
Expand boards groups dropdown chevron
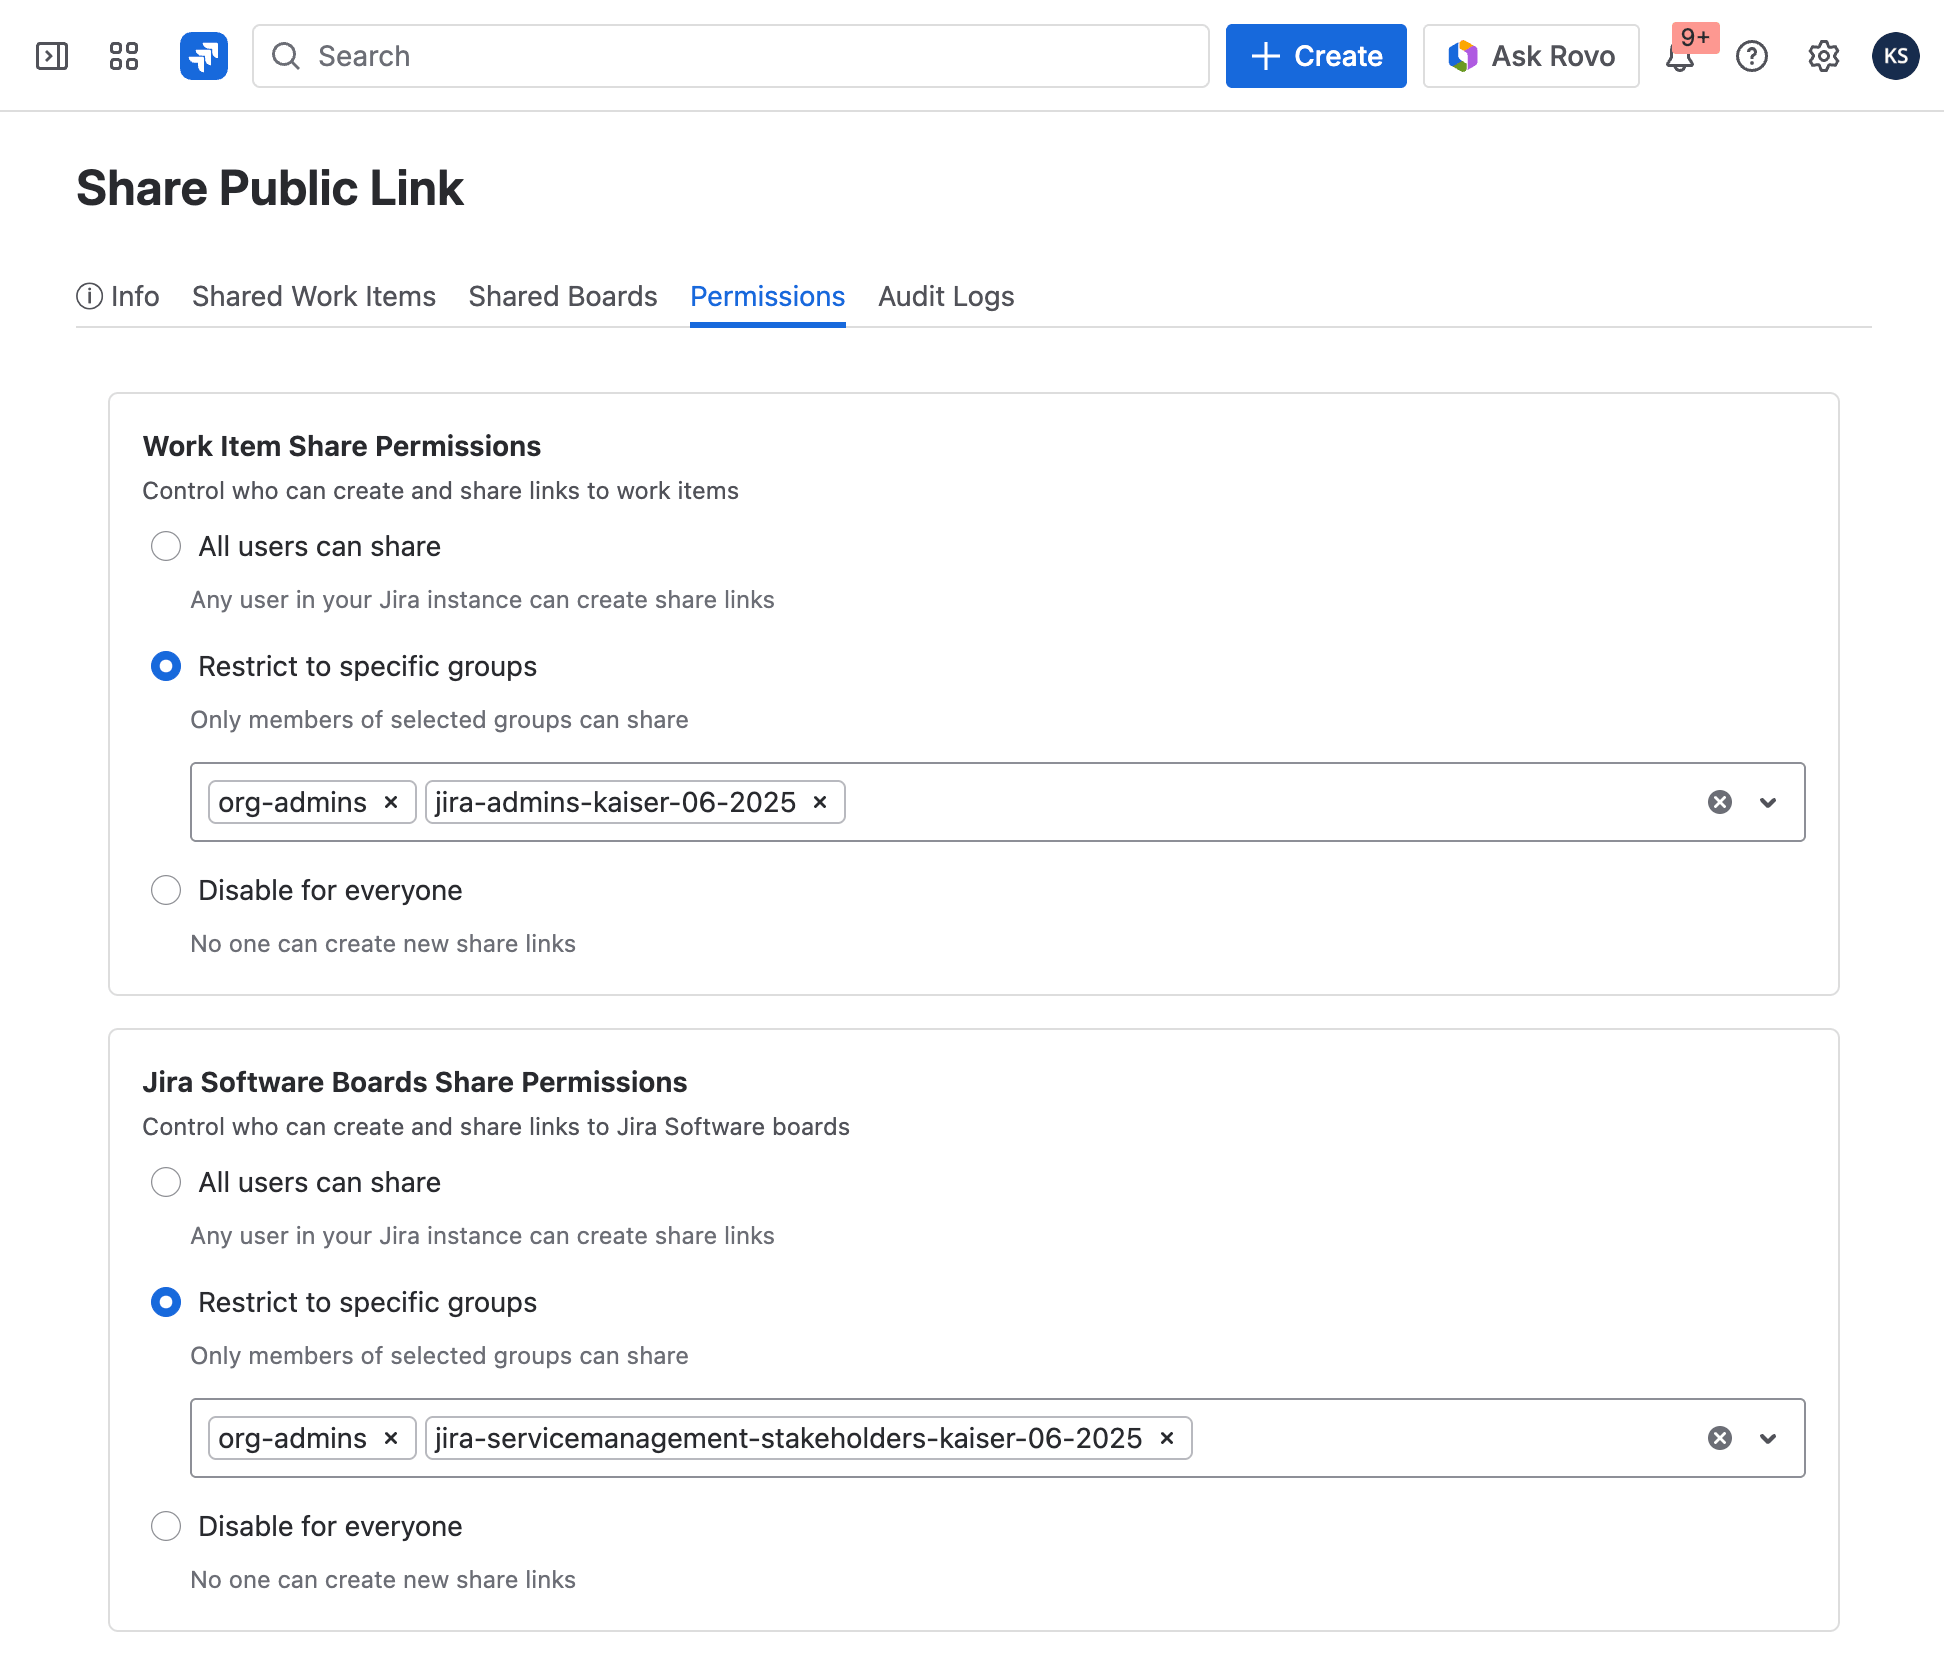(1768, 1438)
